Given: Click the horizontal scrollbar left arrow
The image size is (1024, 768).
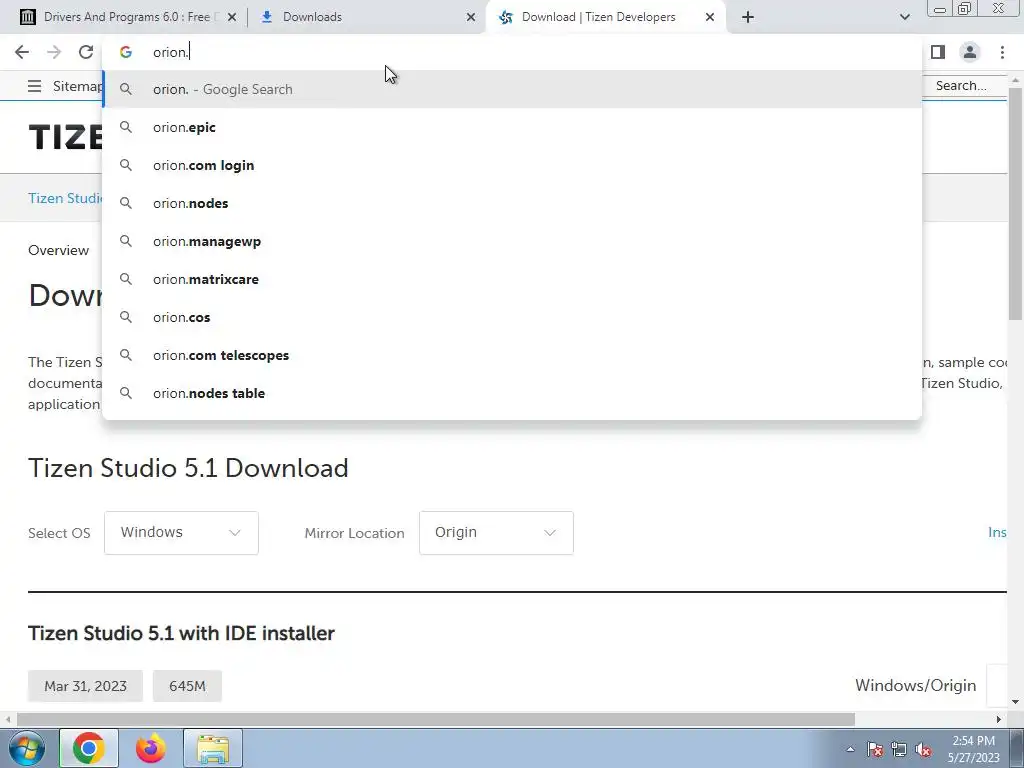Looking at the screenshot, I should [8, 719].
